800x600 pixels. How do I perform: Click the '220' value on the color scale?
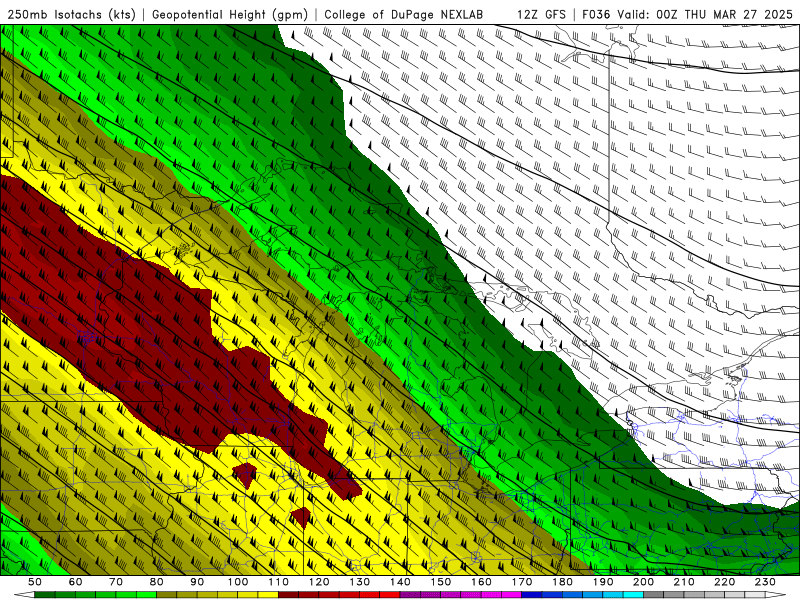point(724,582)
